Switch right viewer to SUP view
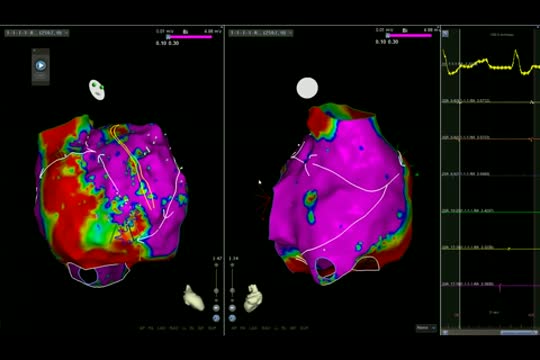The height and width of the screenshot is (360, 540). 304,328
